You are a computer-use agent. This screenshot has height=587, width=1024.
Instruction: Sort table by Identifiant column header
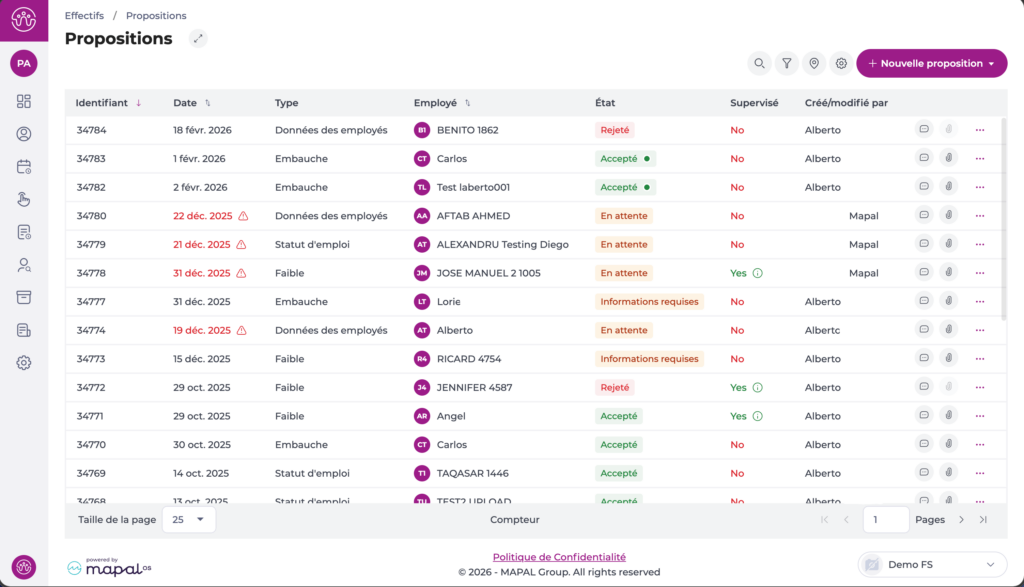click(102, 103)
